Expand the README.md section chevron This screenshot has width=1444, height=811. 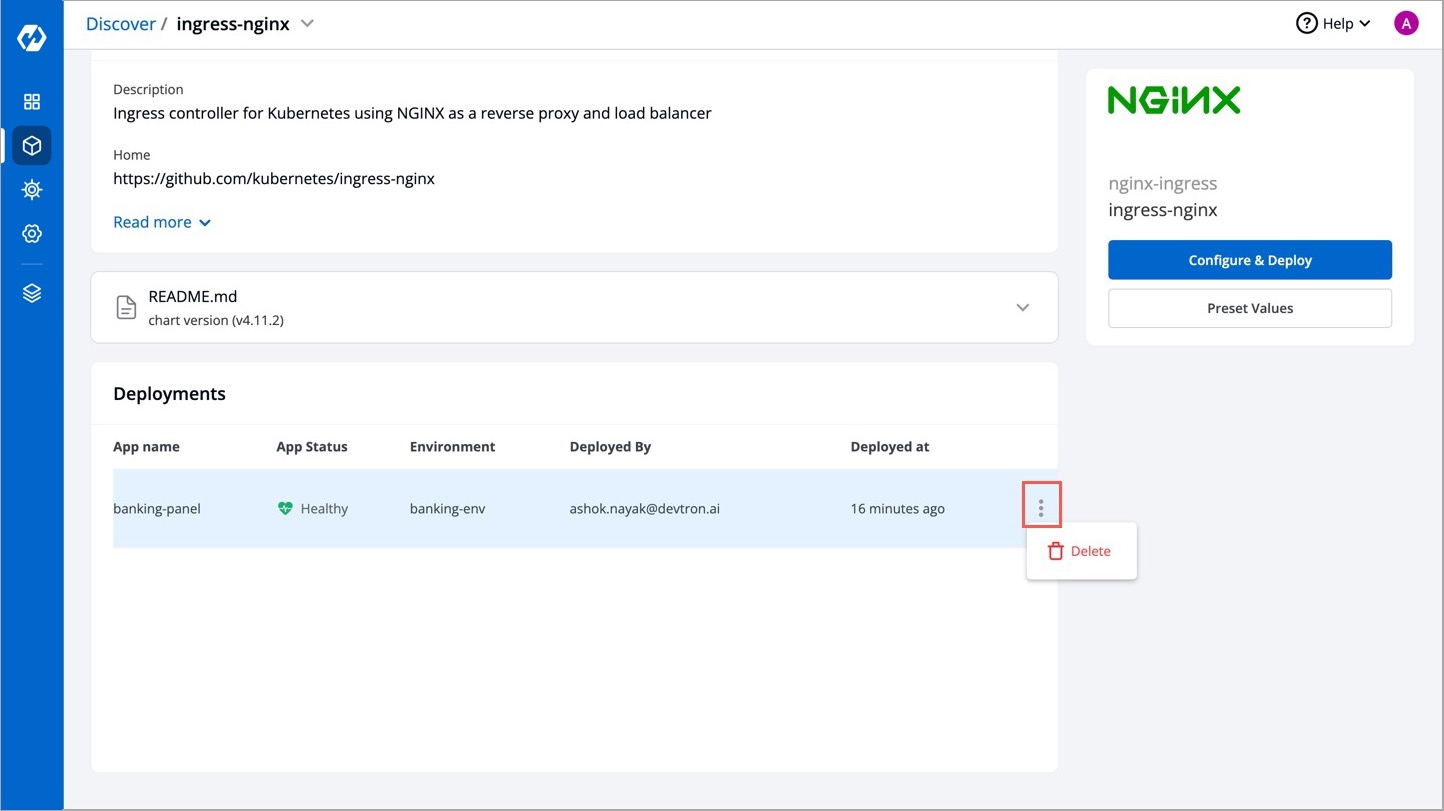click(1022, 307)
